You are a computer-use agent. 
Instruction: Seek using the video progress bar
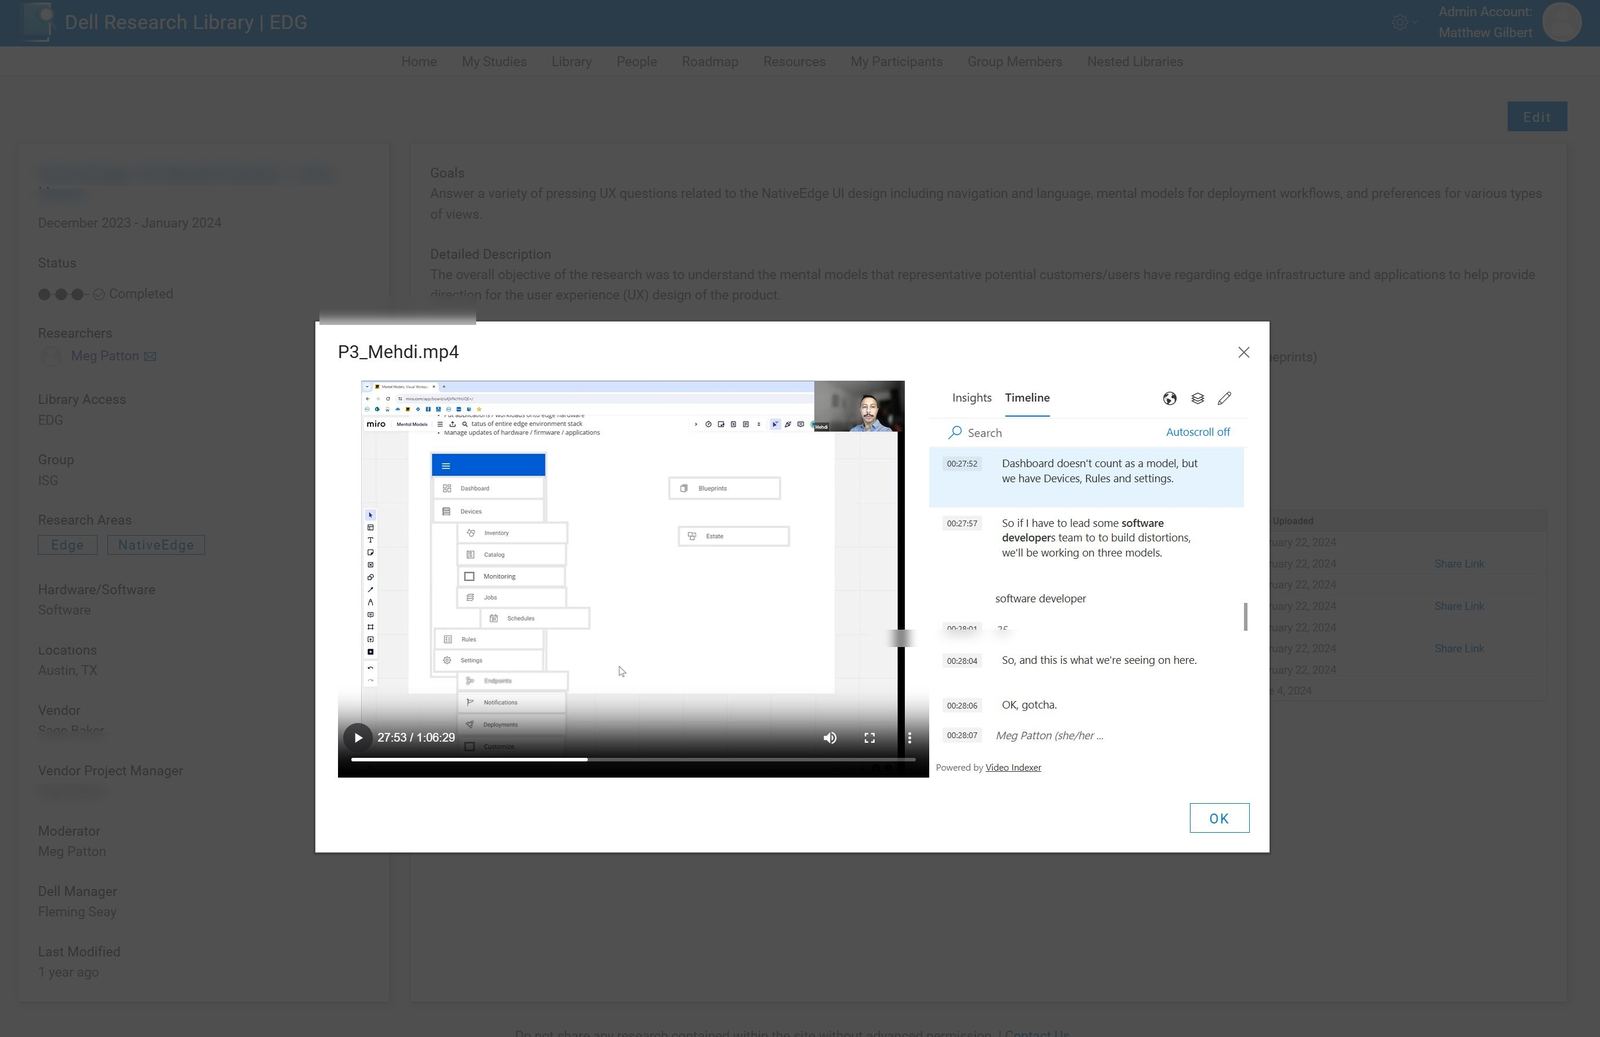[x=631, y=759]
